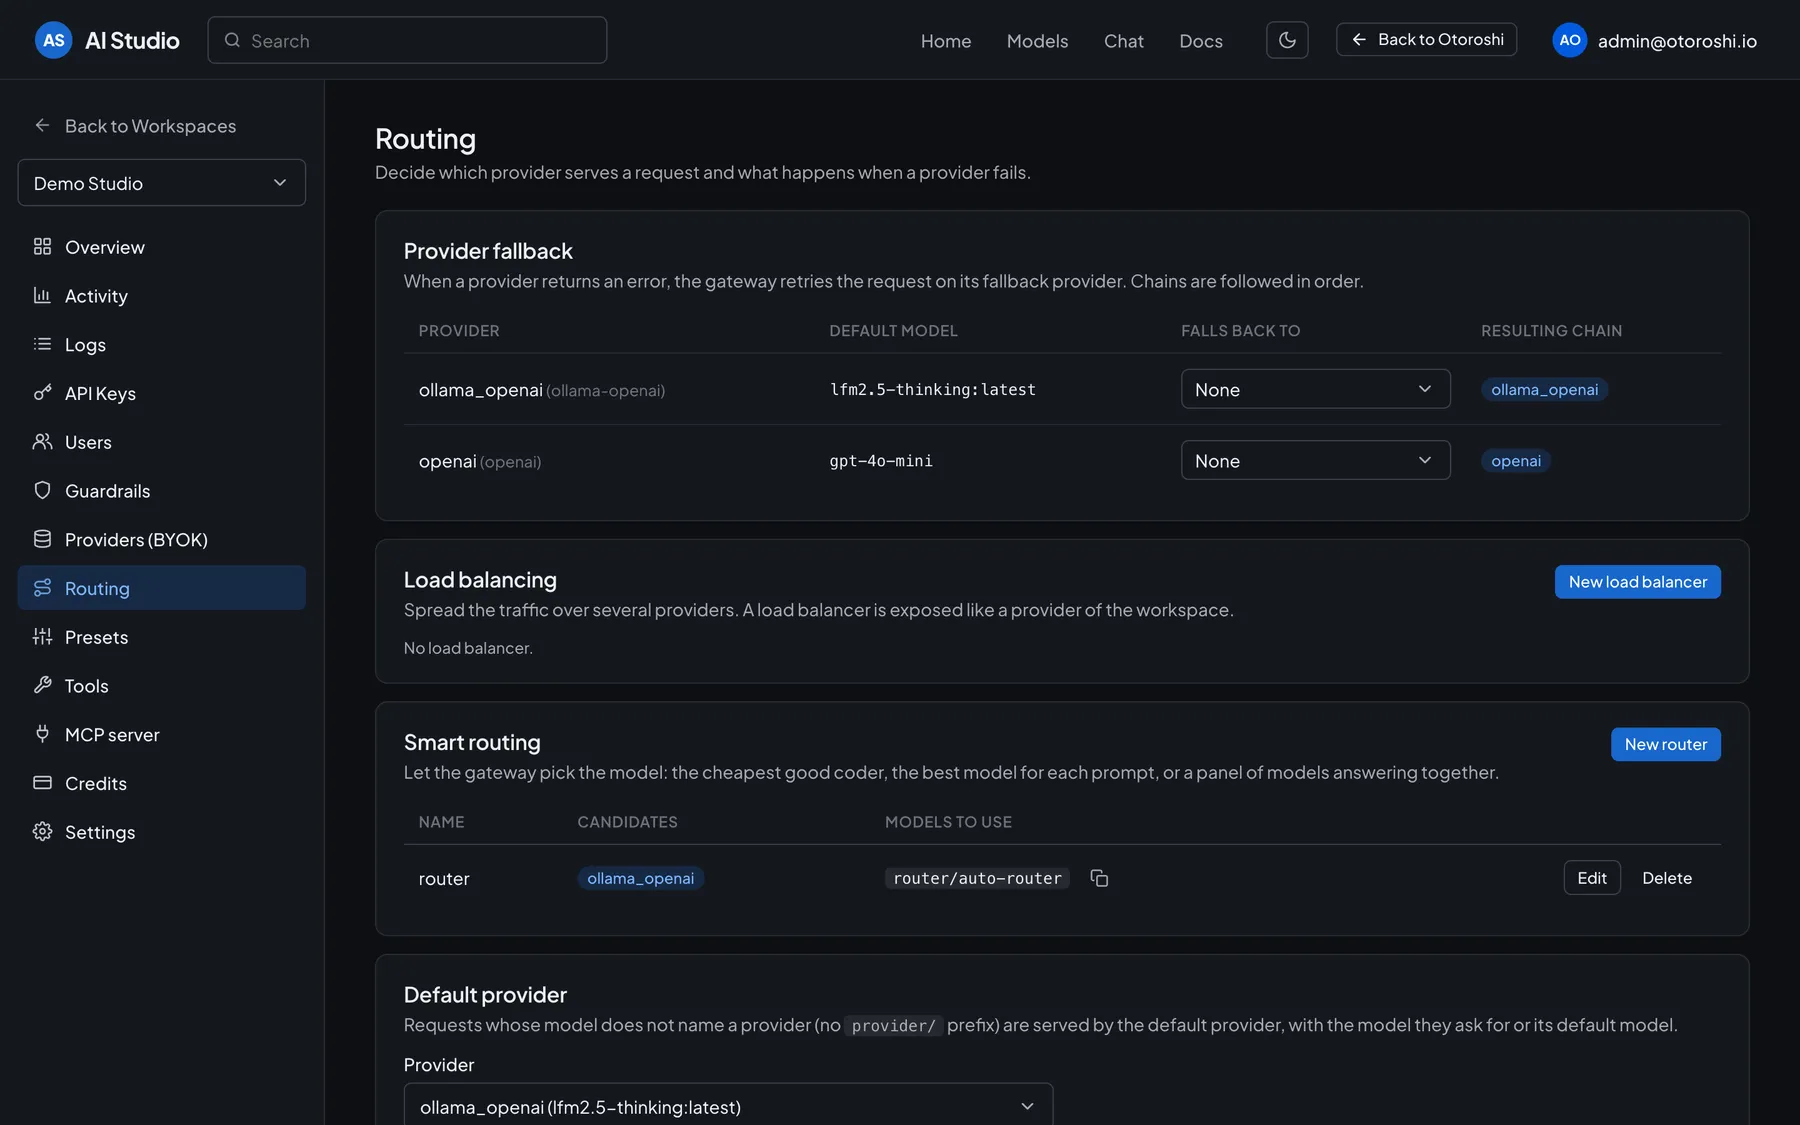Click the Settings gear icon
1800x1125 pixels.
[42, 831]
